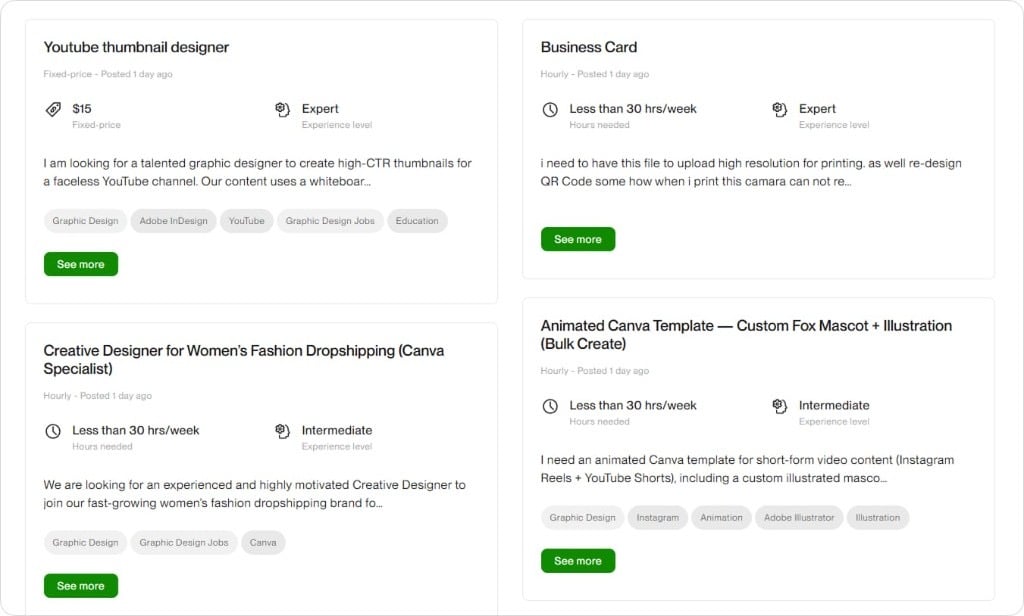Choose the Education tag chip

click(x=417, y=221)
